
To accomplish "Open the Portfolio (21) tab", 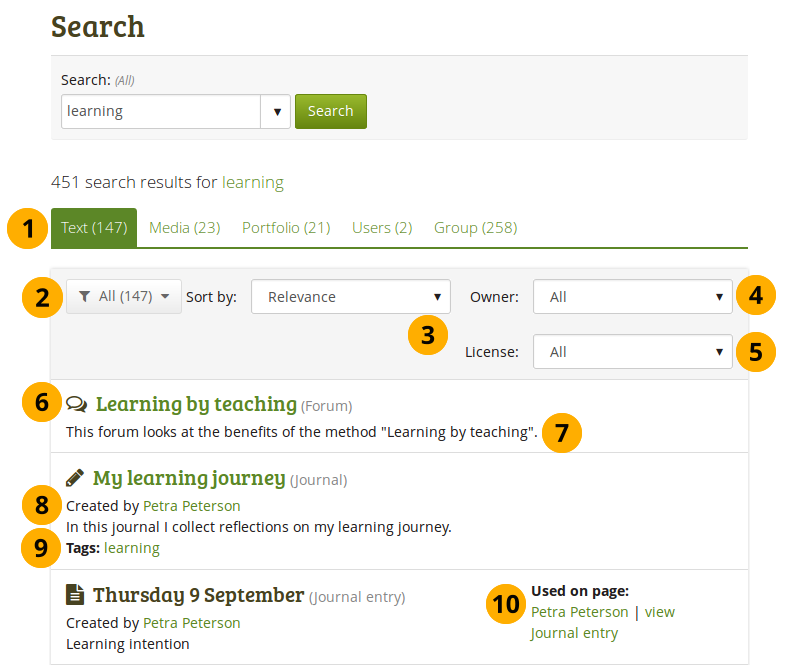I will coord(286,228).
